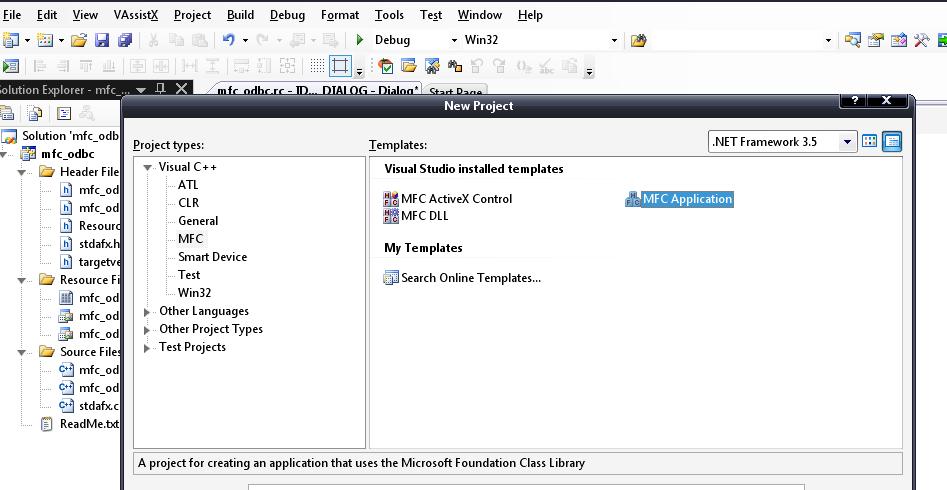Viewport: 947px width, 490px height.
Task: Pin the Solution Explorer with auto-hide icon
Action: point(161,89)
